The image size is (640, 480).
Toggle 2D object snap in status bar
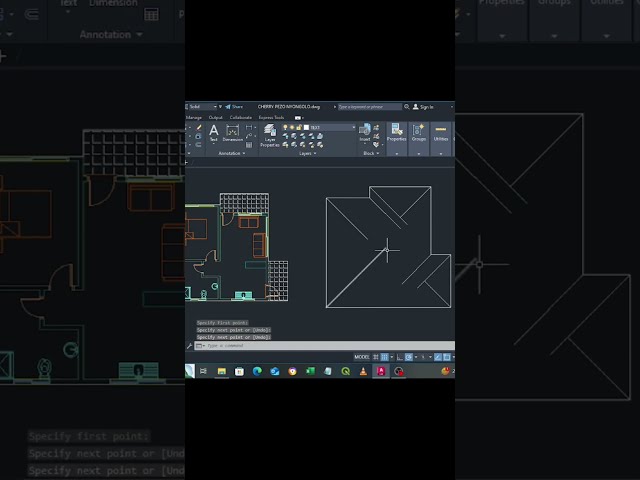447,357
